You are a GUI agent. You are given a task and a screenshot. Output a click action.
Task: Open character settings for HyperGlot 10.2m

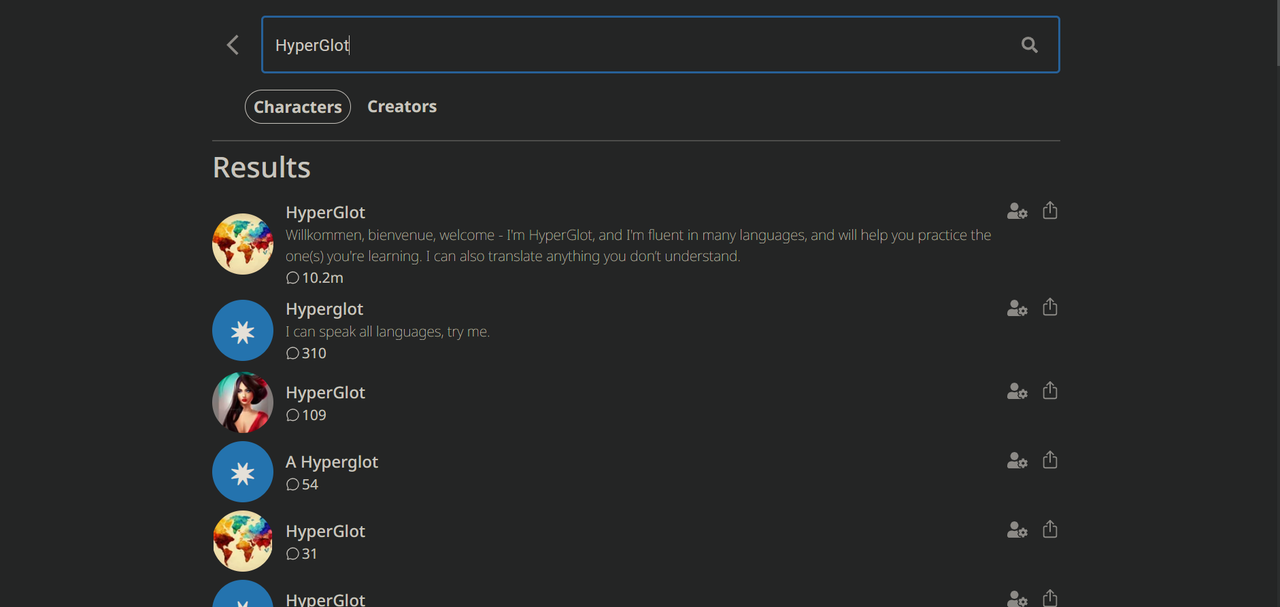(x=1017, y=211)
